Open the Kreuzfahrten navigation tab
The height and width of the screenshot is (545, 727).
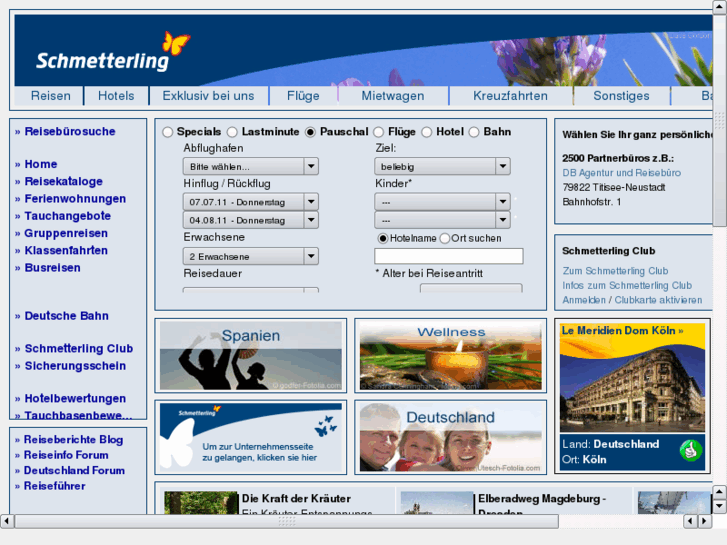510,96
